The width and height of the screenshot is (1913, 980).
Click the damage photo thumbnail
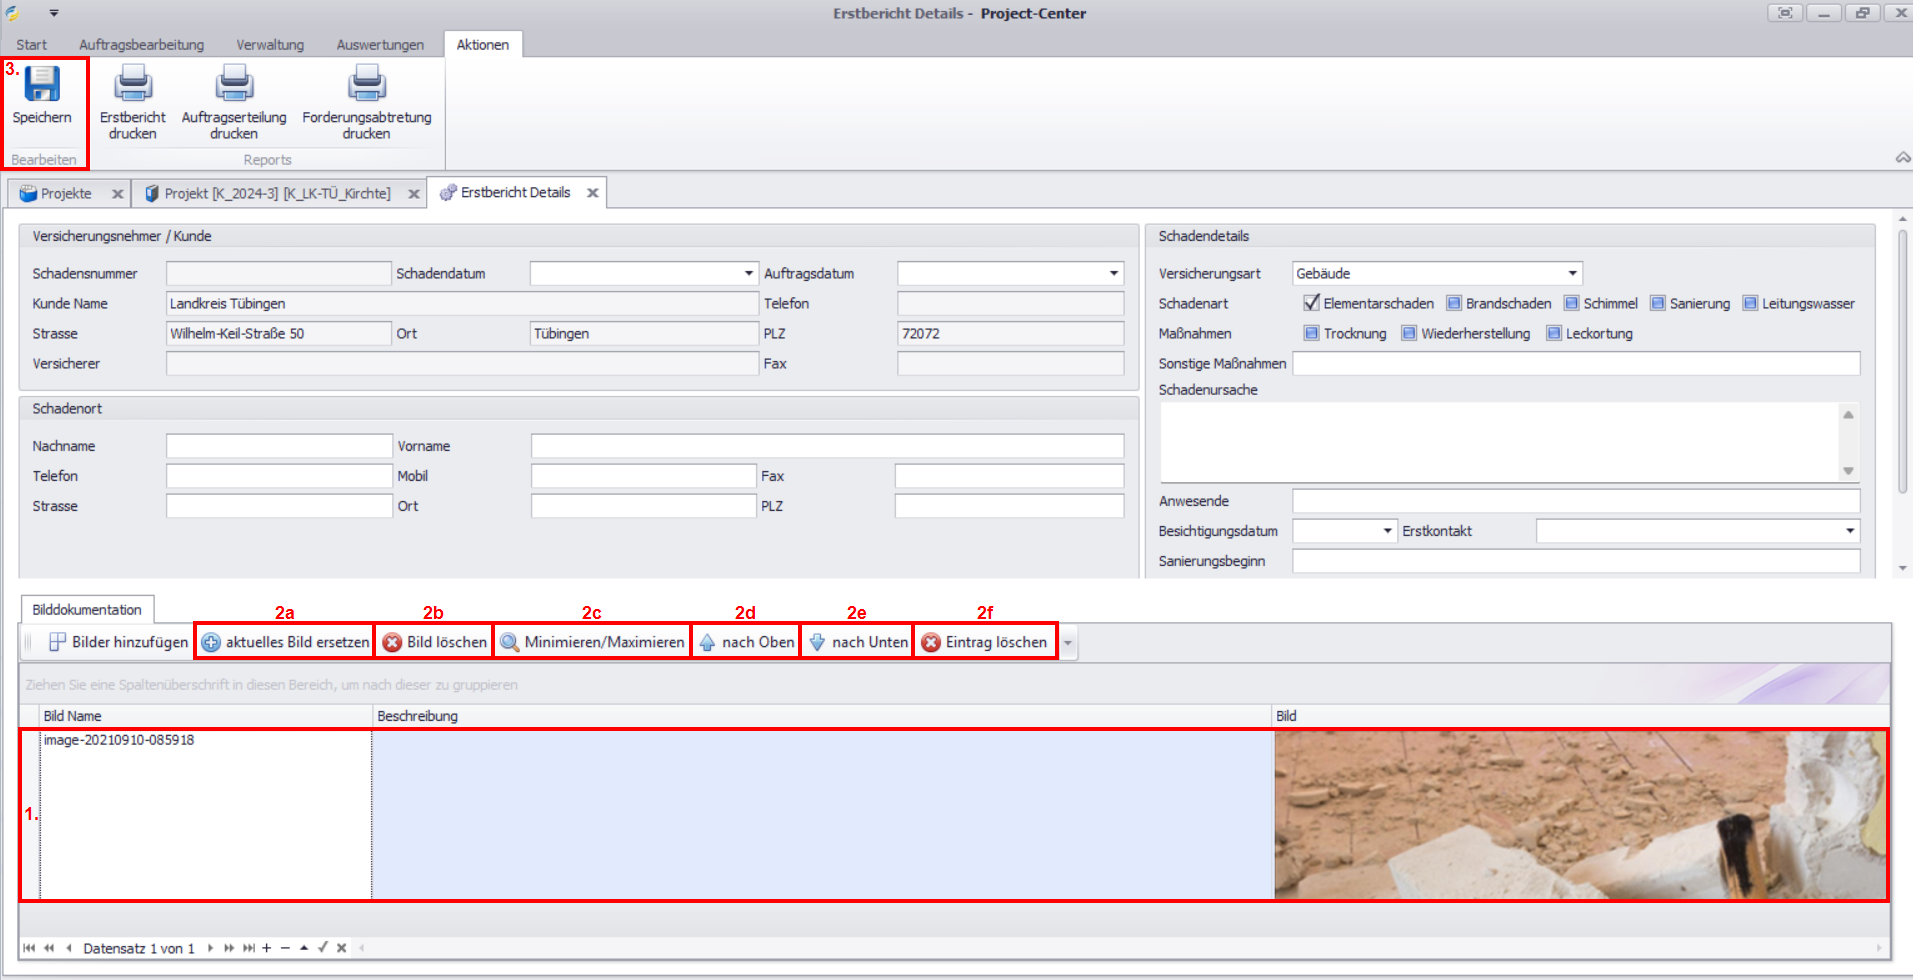[x=1580, y=814]
